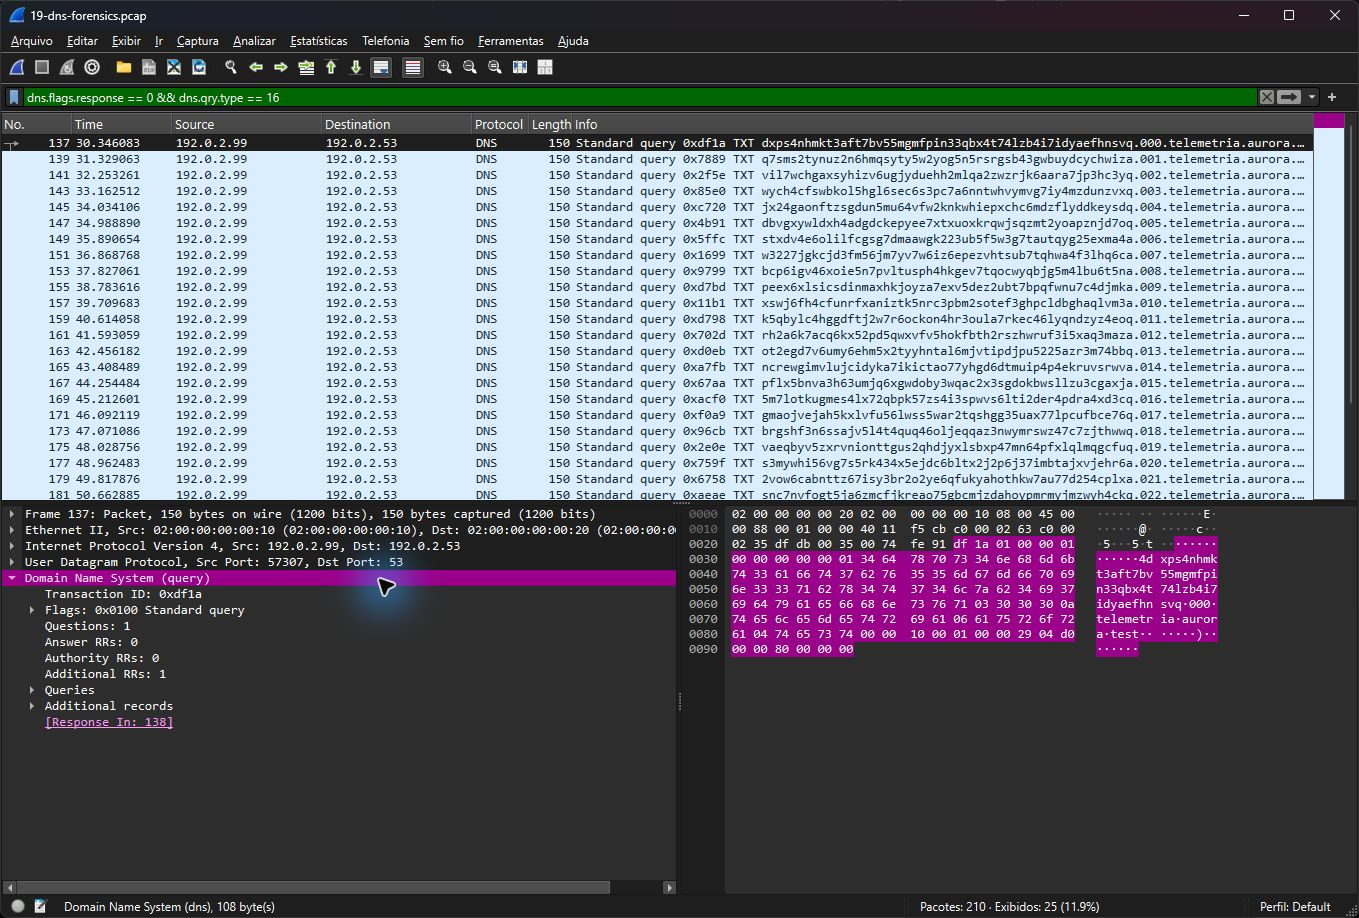Open the Estatísticas menu
The image size is (1359, 918).
[x=318, y=41]
